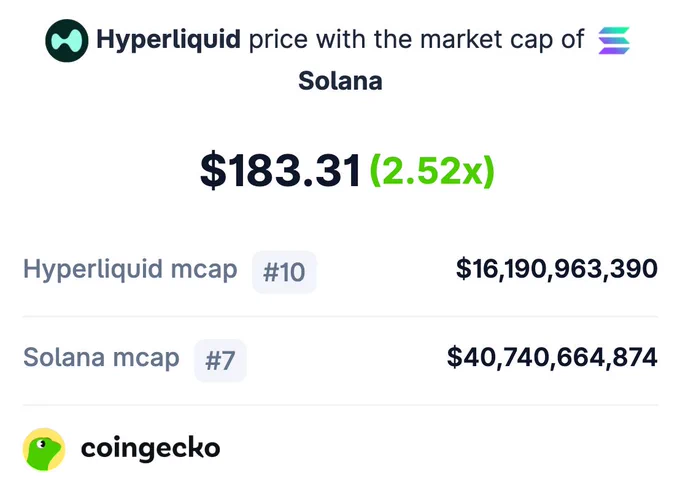Click the coingecko wordmark text
The width and height of the screenshot is (680, 489).
[x=150, y=449]
